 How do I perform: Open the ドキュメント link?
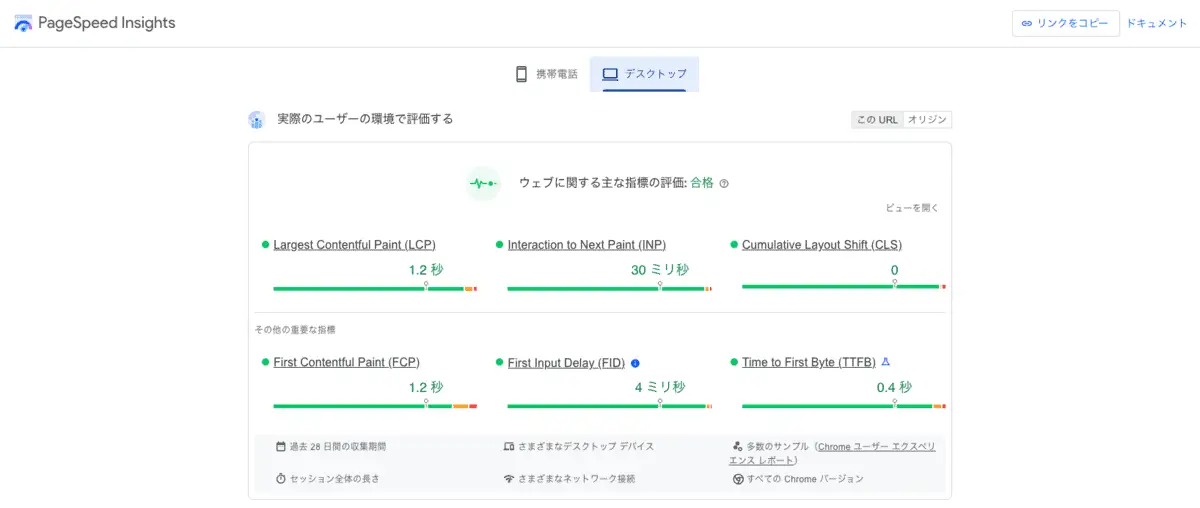[1157, 23]
